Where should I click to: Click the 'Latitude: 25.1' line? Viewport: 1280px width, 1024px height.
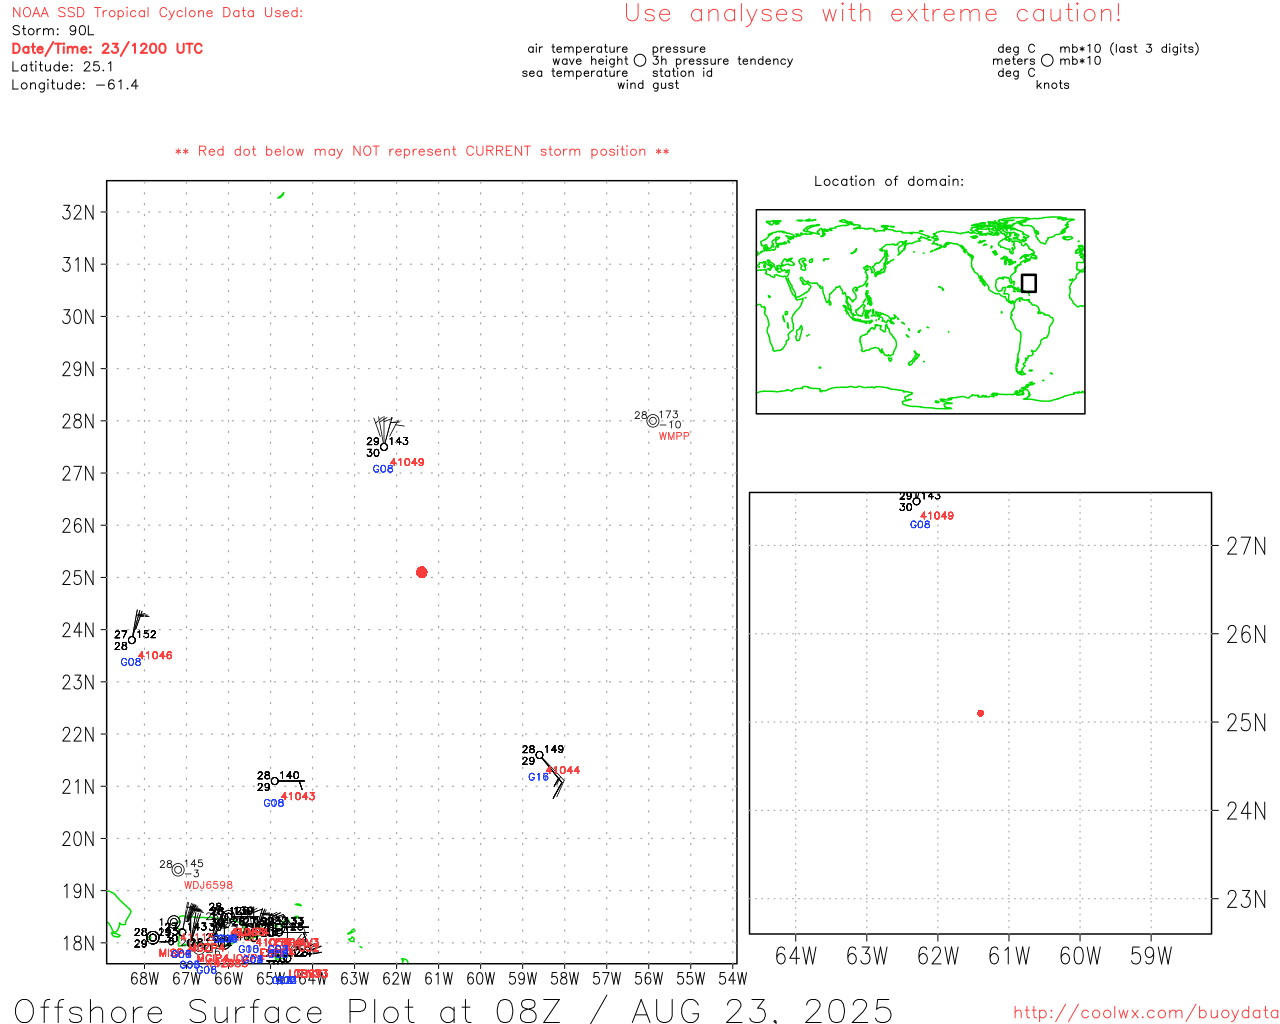(62, 67)
